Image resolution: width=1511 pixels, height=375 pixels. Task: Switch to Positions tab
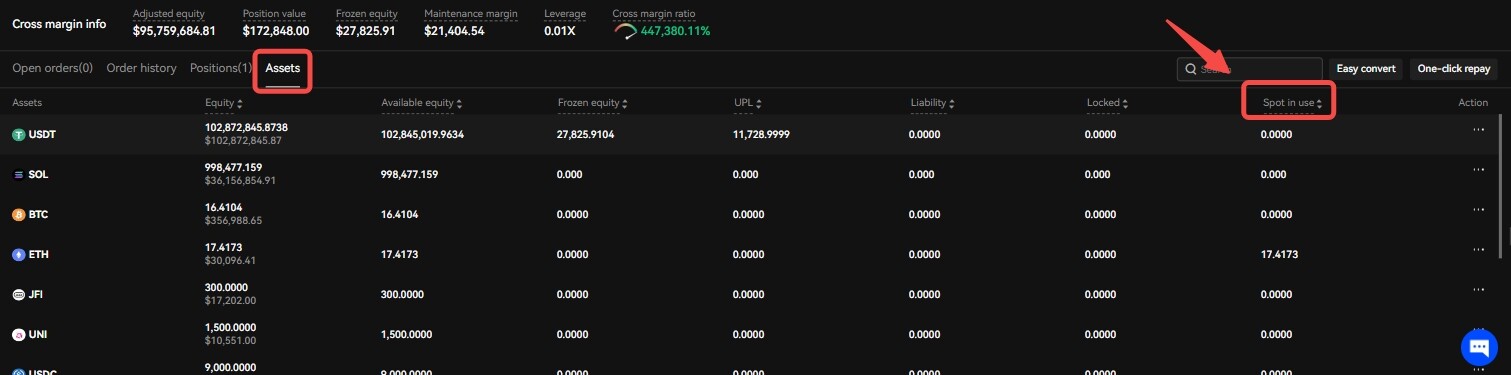pyautogui.click(x=220, y=68)
